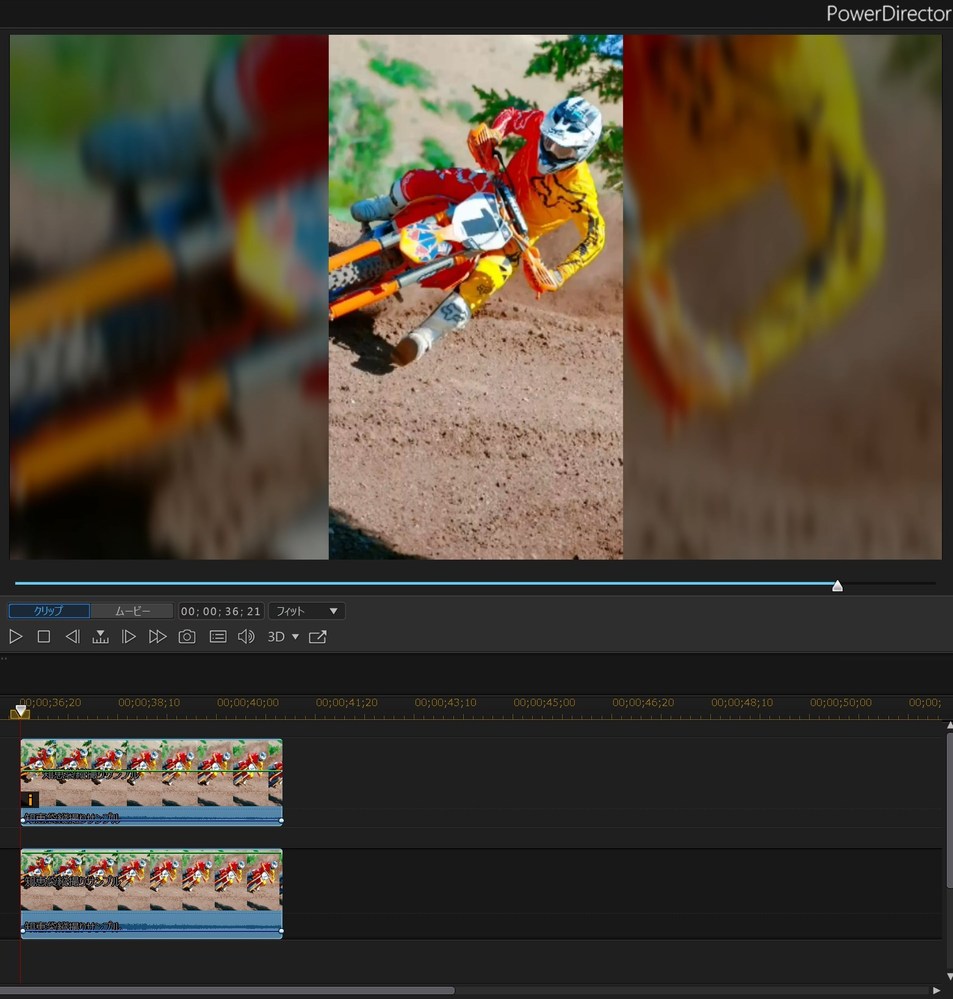Start playback with the Play button

tap(16, 636)
